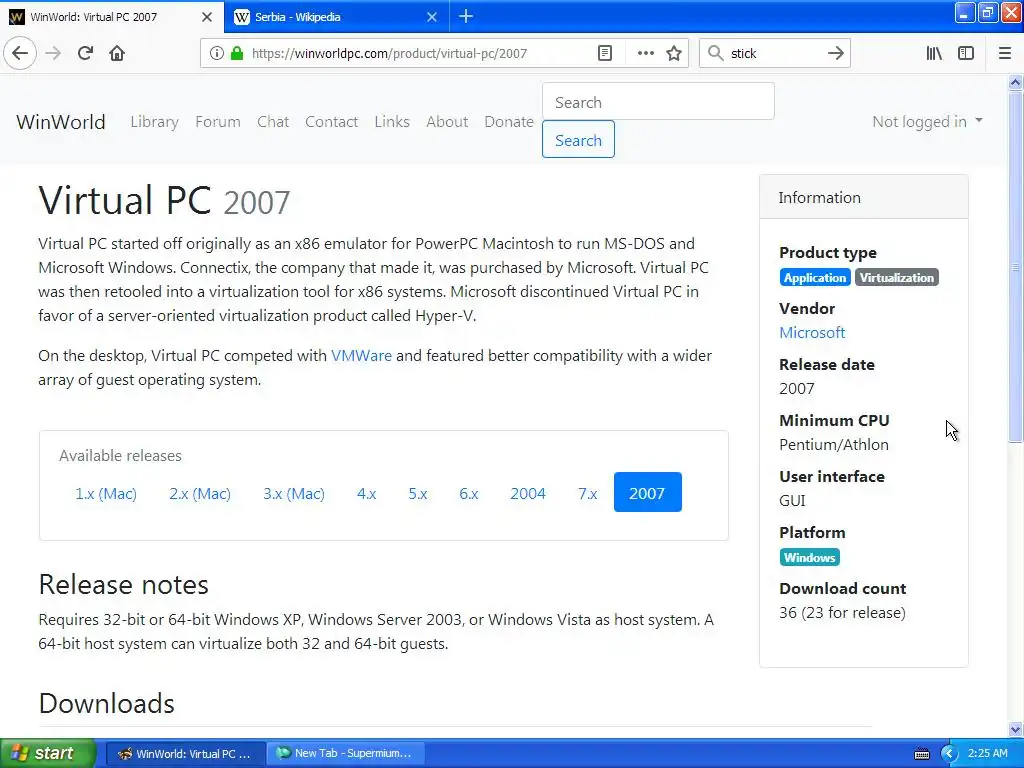Expand the Not logged in dropdown
The image size is (1024, 768).
click(927, 122)
